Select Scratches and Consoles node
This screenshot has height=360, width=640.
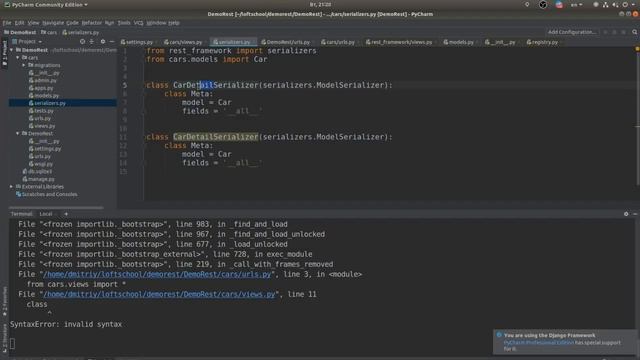(x=47, y=194)
